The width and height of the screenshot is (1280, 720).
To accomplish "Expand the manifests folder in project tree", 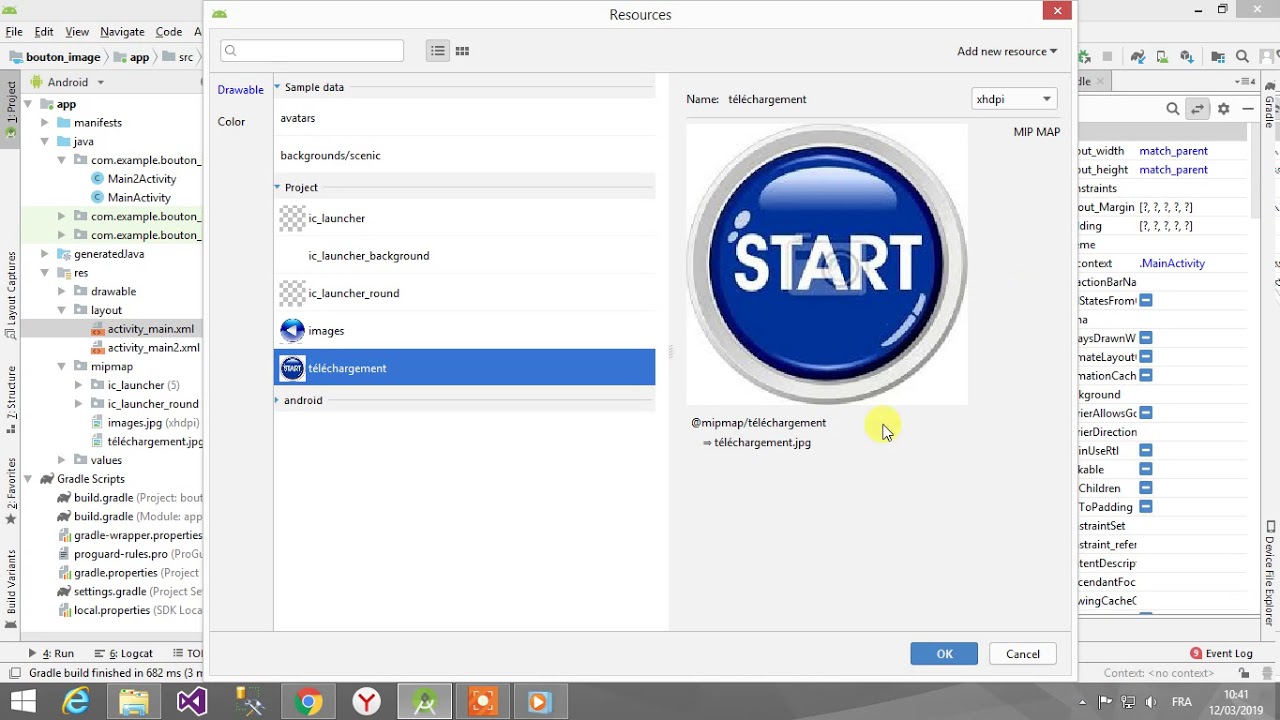I will 45,123.
